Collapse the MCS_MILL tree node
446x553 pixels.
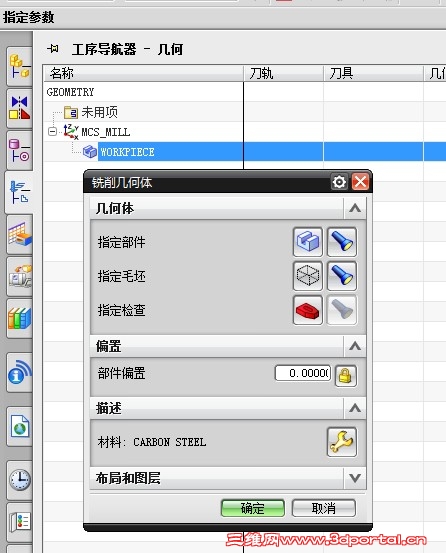click(53, 132)
